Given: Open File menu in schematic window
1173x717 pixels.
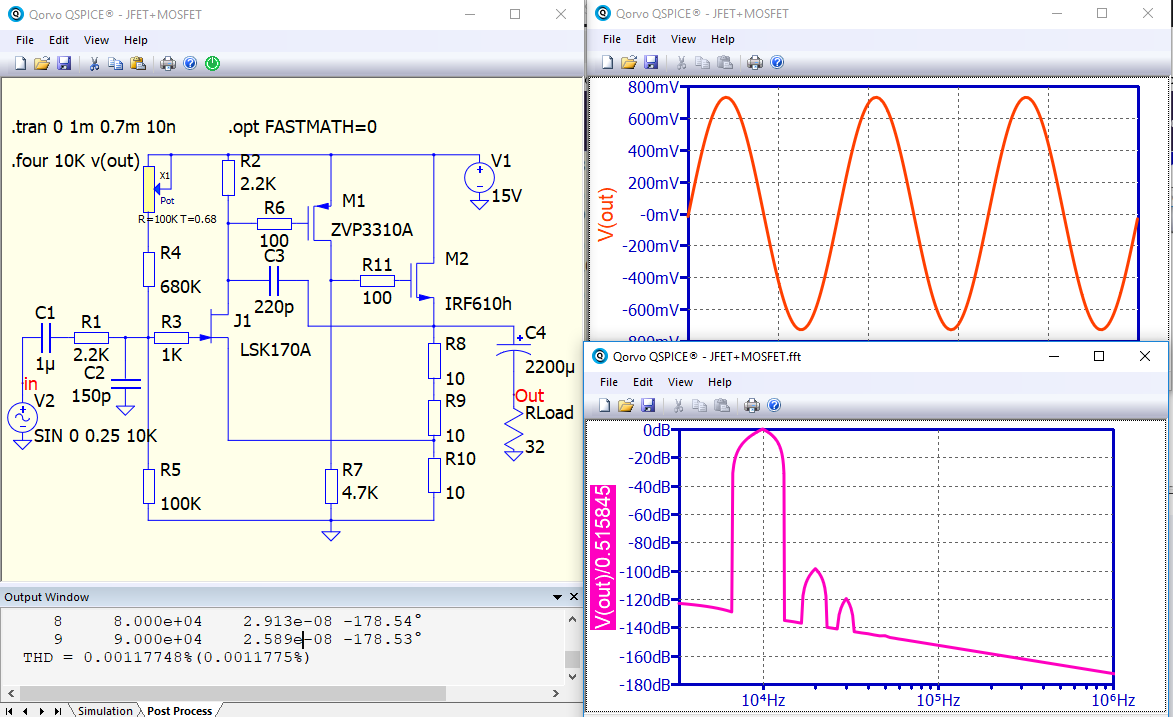Looking at the screenshot, I should point(25,40).
